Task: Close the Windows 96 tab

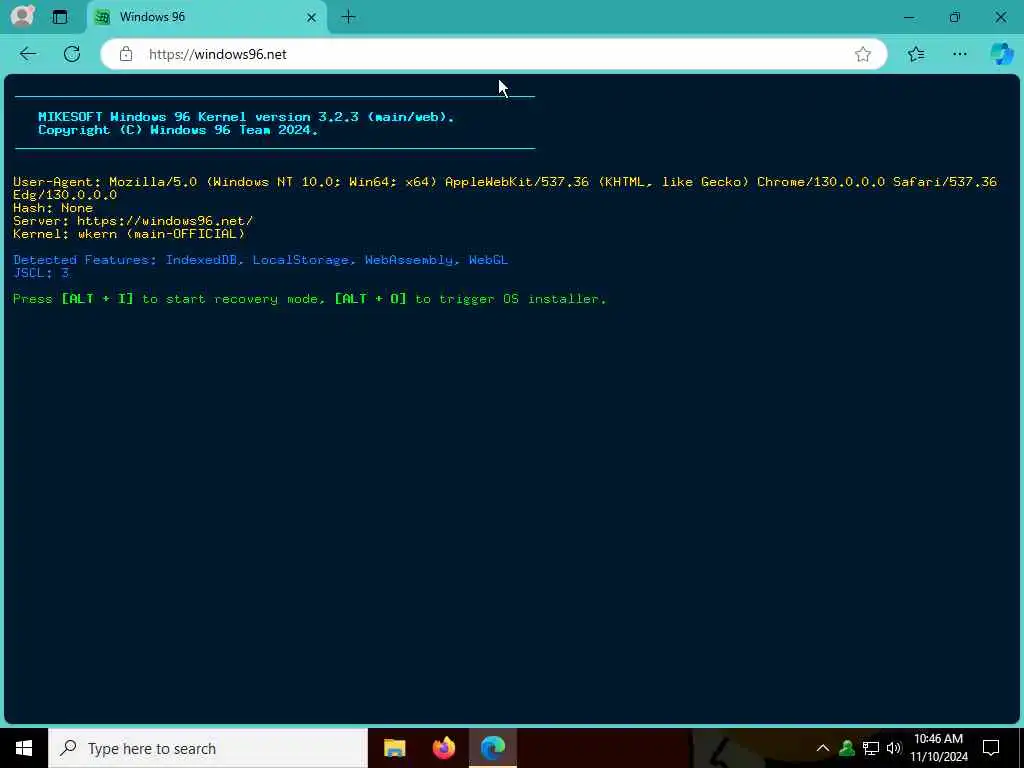Action: [x=312, y=18]
